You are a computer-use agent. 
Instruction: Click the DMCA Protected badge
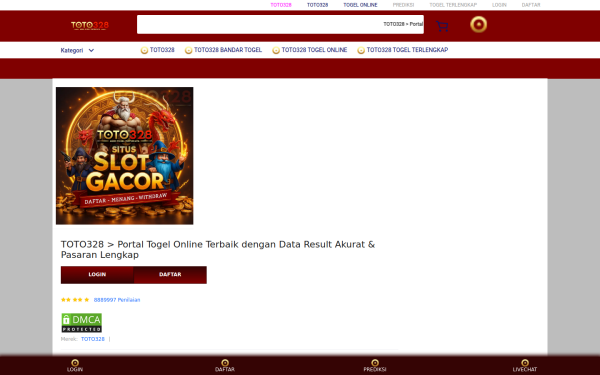pyautogui.click(x=82, y=323)
